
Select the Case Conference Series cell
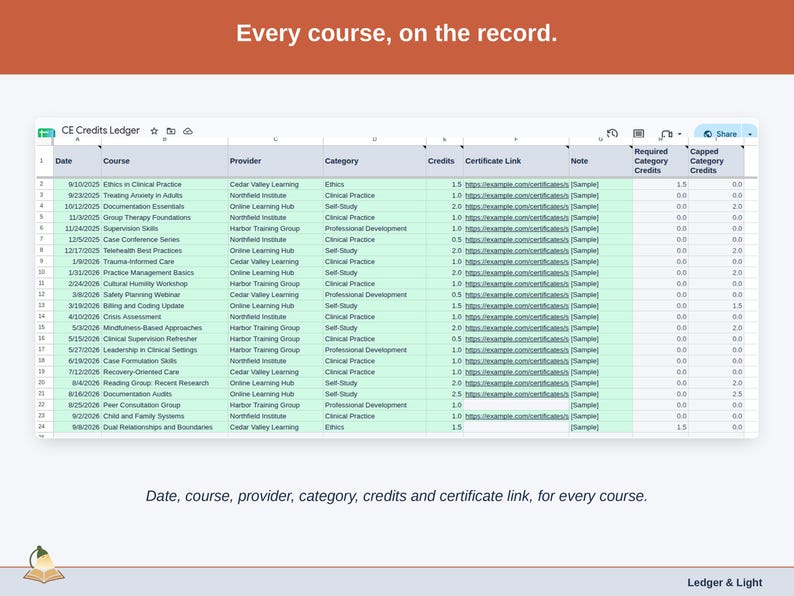click(165, 240)
